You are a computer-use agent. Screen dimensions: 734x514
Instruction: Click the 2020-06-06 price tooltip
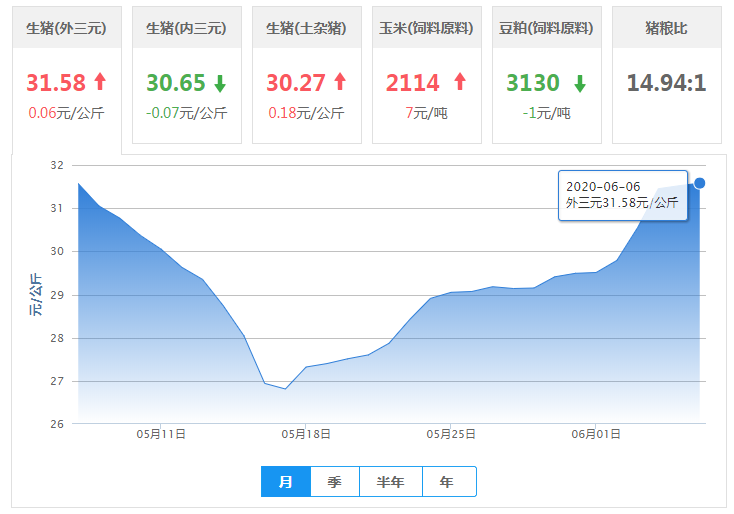click(x=622, y=195)
